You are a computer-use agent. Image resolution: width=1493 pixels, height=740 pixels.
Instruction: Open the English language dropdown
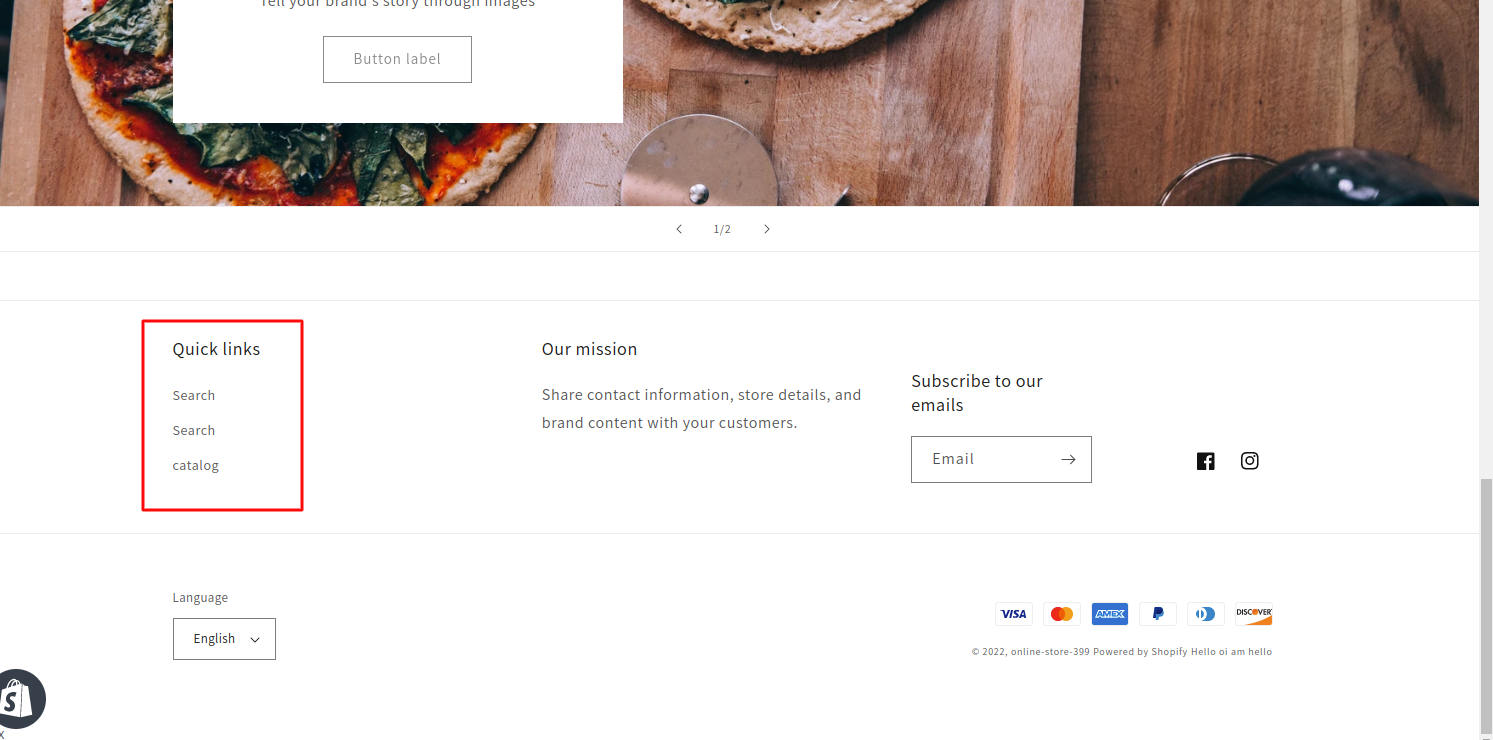[224, 639]
